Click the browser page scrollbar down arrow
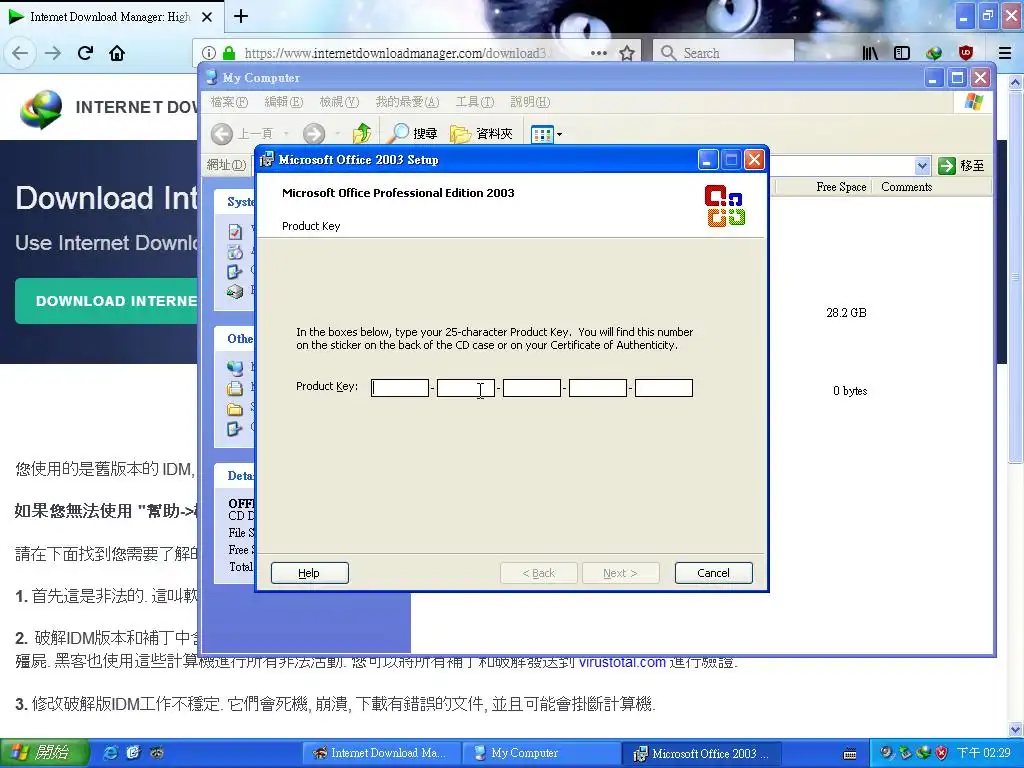The height and width of the screenshot is (768, 1024). tap(1016, 729)
